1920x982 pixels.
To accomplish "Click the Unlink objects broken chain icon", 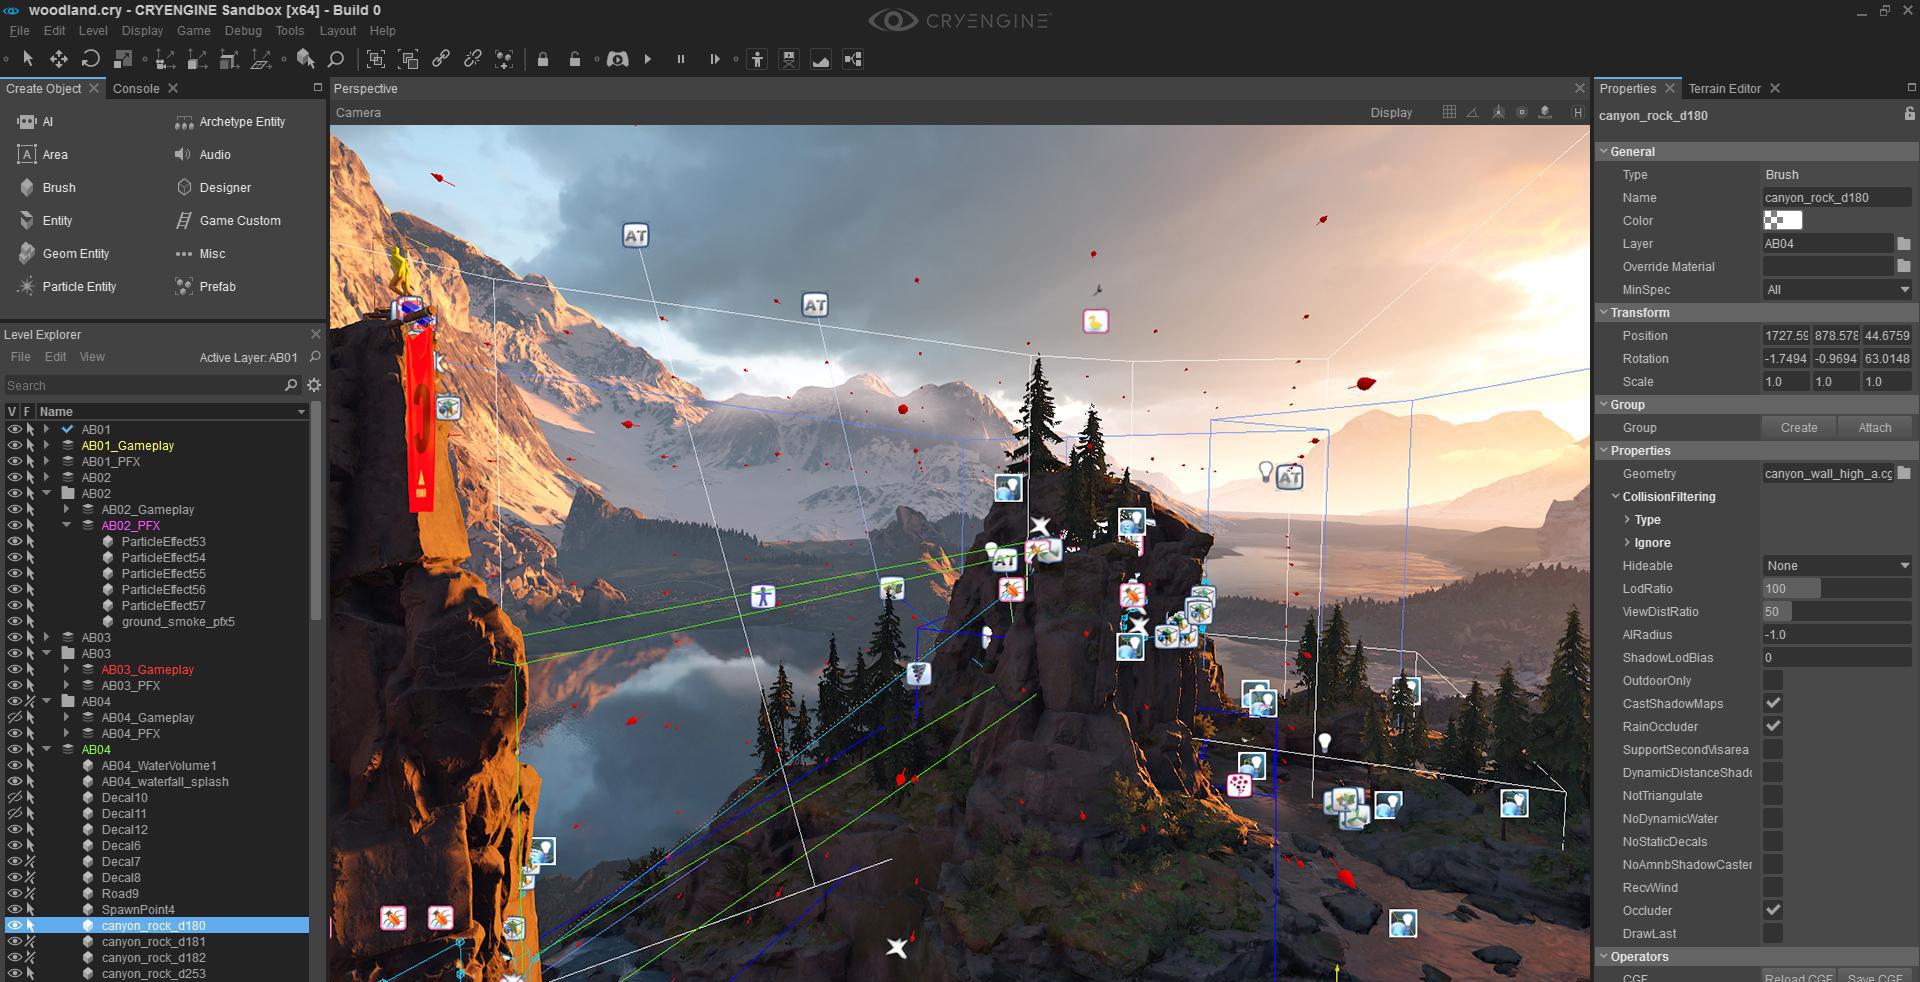I will (x=473, y=59).
